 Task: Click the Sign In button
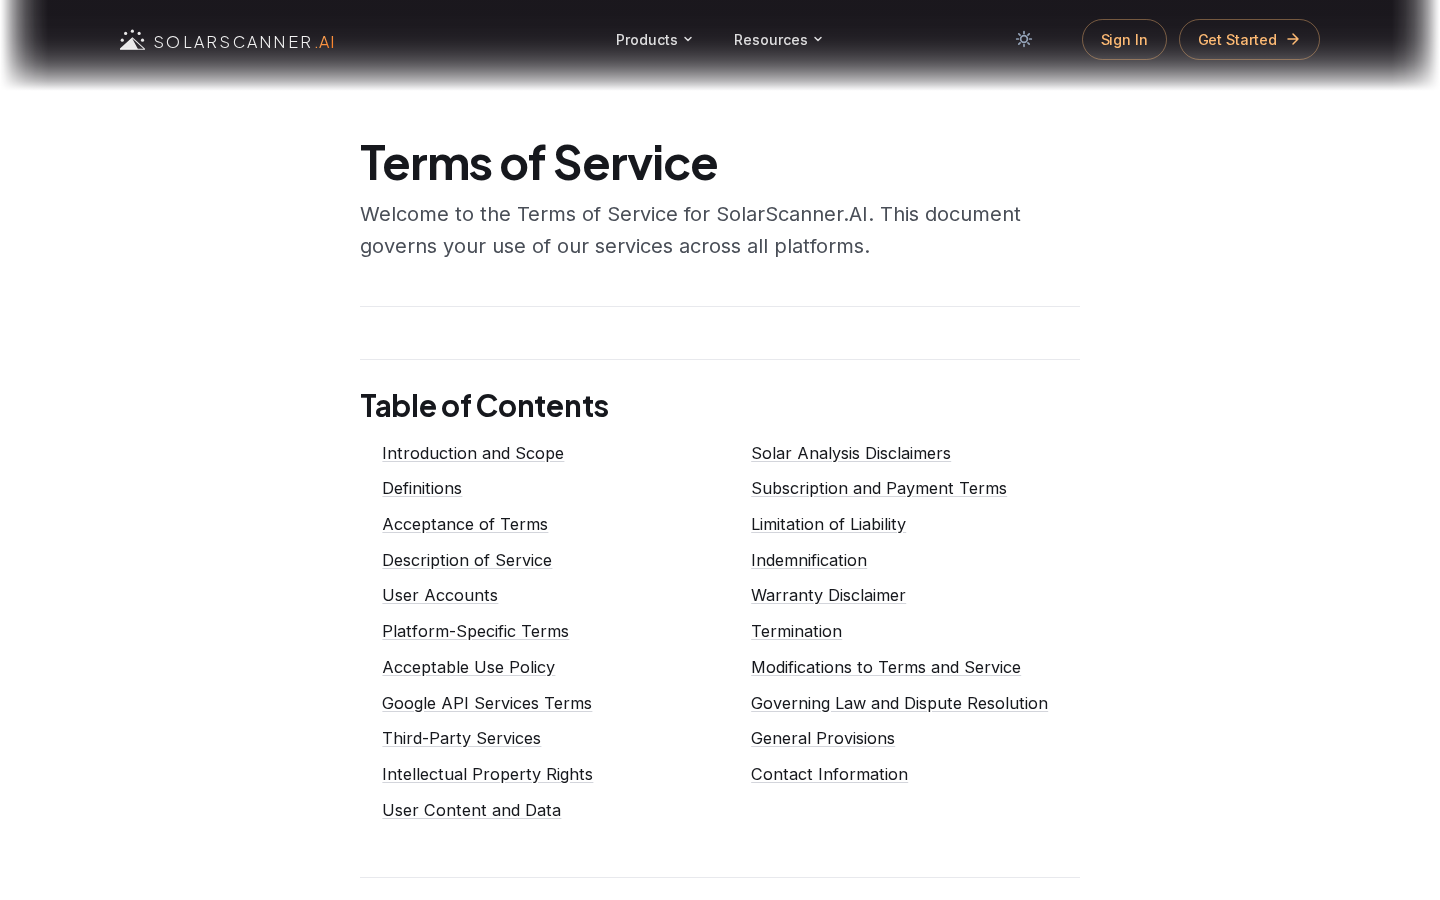pyautogui.click(x=1124, y=40)
